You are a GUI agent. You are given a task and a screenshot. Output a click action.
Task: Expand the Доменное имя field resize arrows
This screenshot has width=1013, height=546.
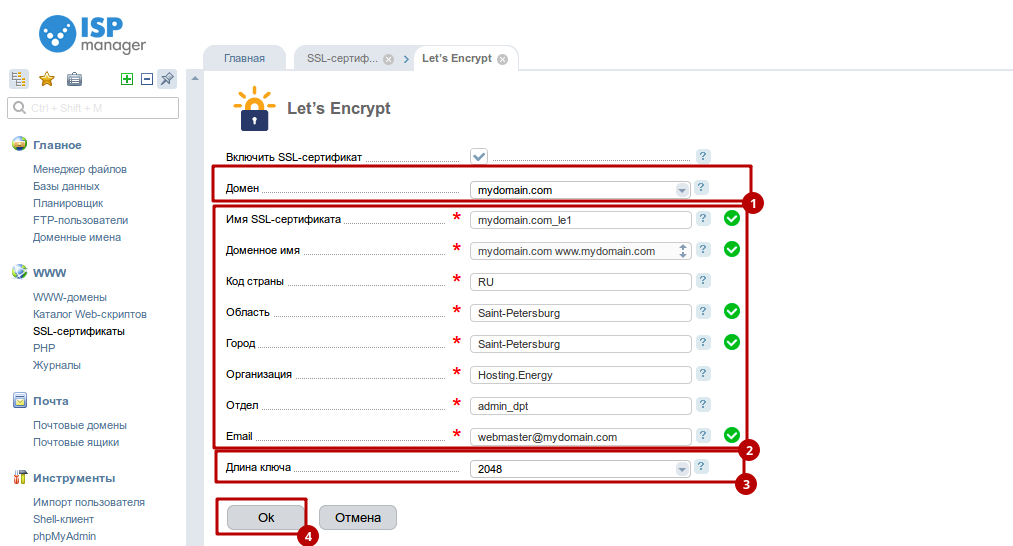point(683,251)
